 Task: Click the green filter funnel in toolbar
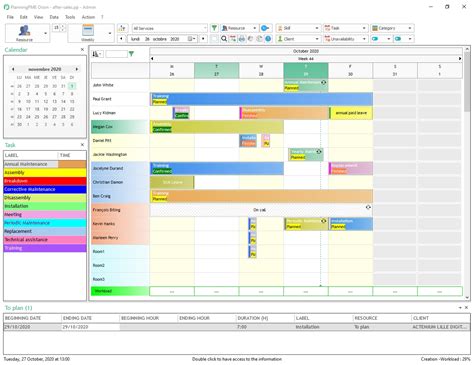(x=214, y=28)
